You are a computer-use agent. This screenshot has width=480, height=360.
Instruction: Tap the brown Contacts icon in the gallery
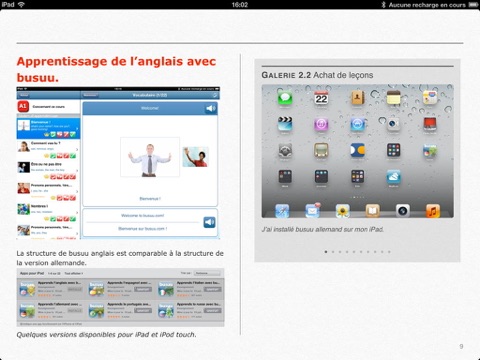point(357,98)
